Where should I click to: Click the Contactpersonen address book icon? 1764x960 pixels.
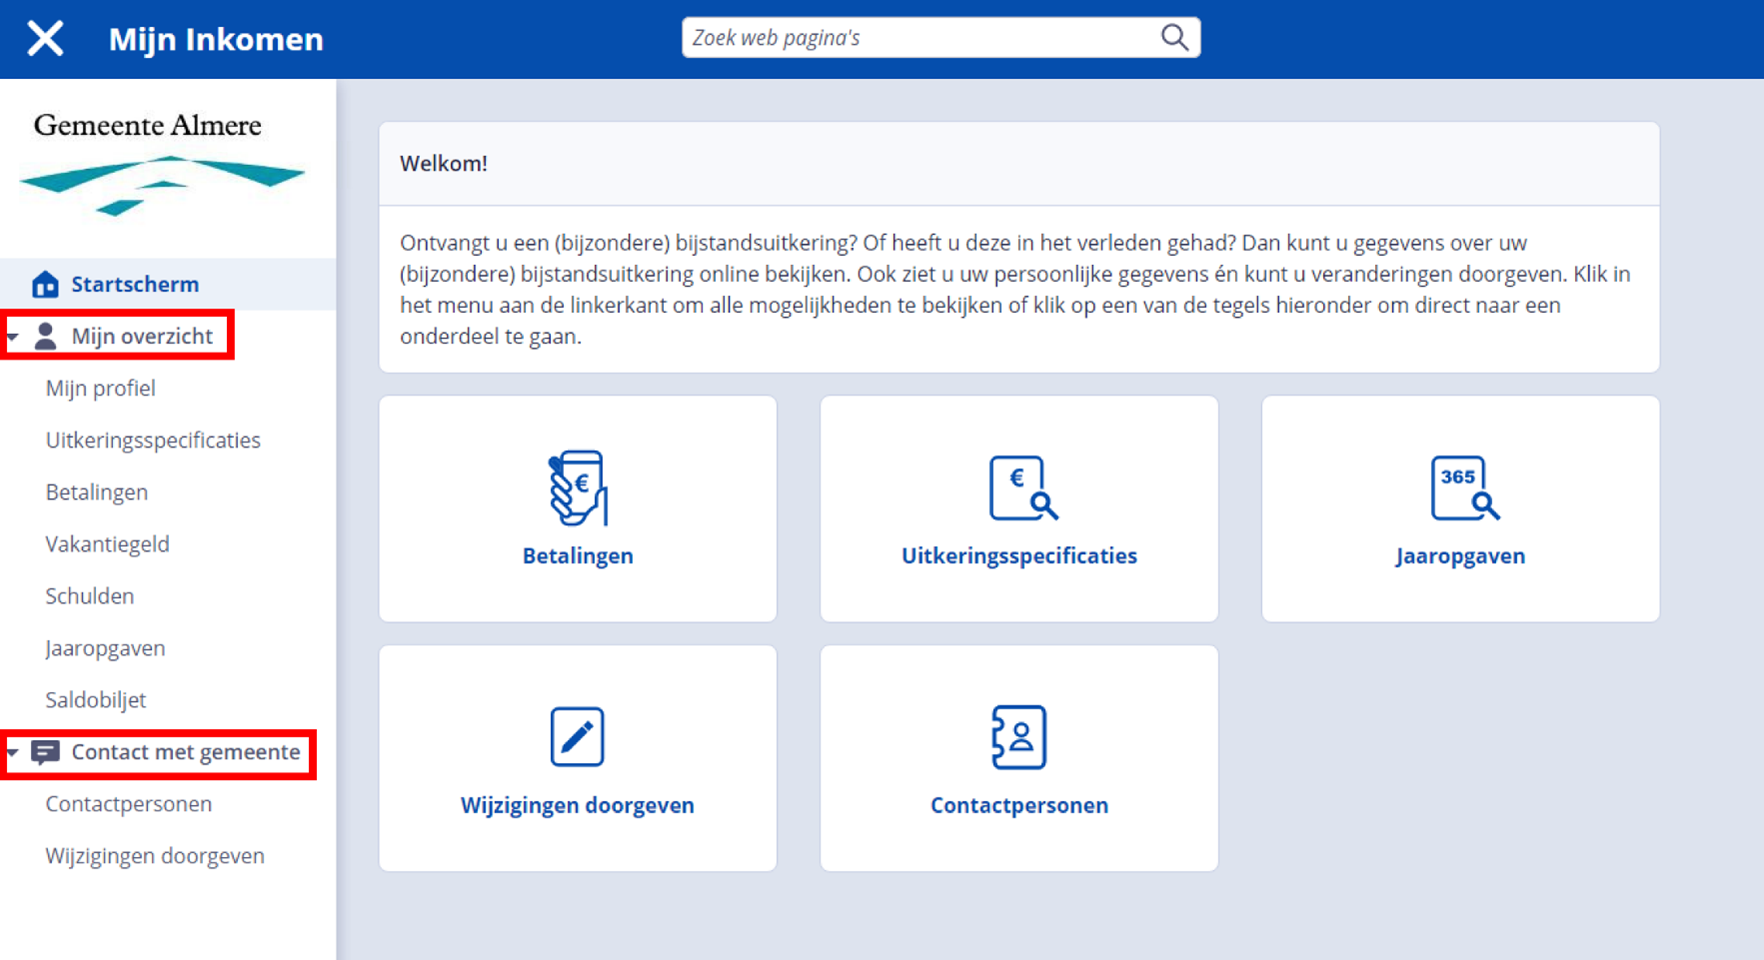pos(1019,737)
